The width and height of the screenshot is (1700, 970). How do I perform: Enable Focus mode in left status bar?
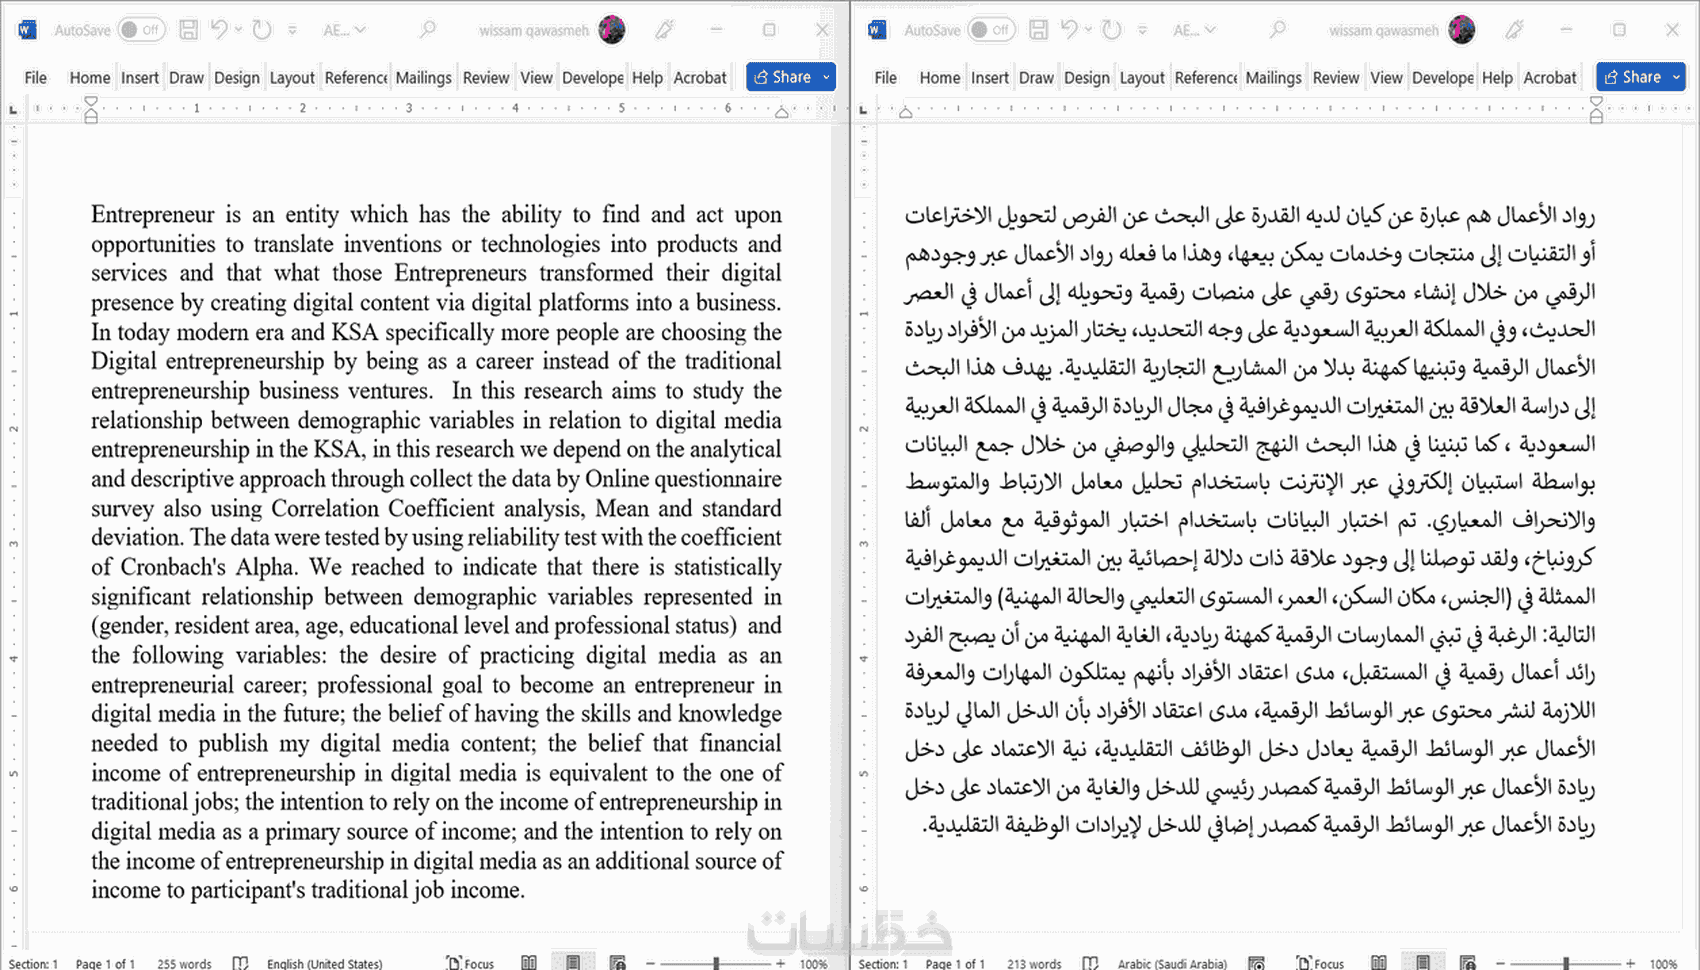pos(470,963)
